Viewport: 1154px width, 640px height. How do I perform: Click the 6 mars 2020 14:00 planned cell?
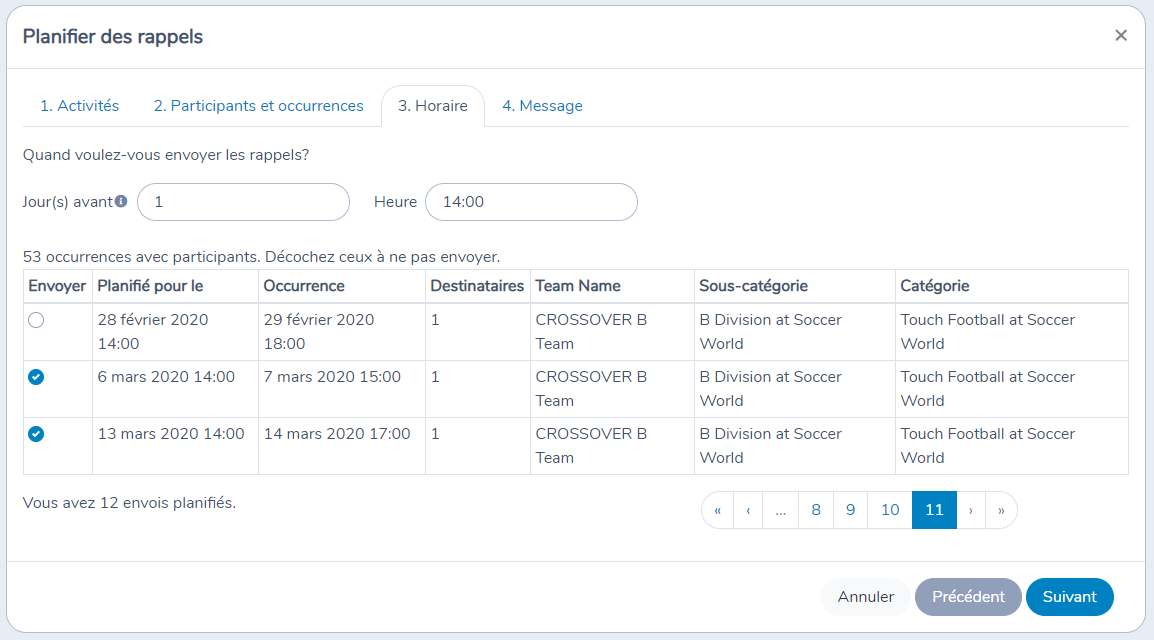175,389
